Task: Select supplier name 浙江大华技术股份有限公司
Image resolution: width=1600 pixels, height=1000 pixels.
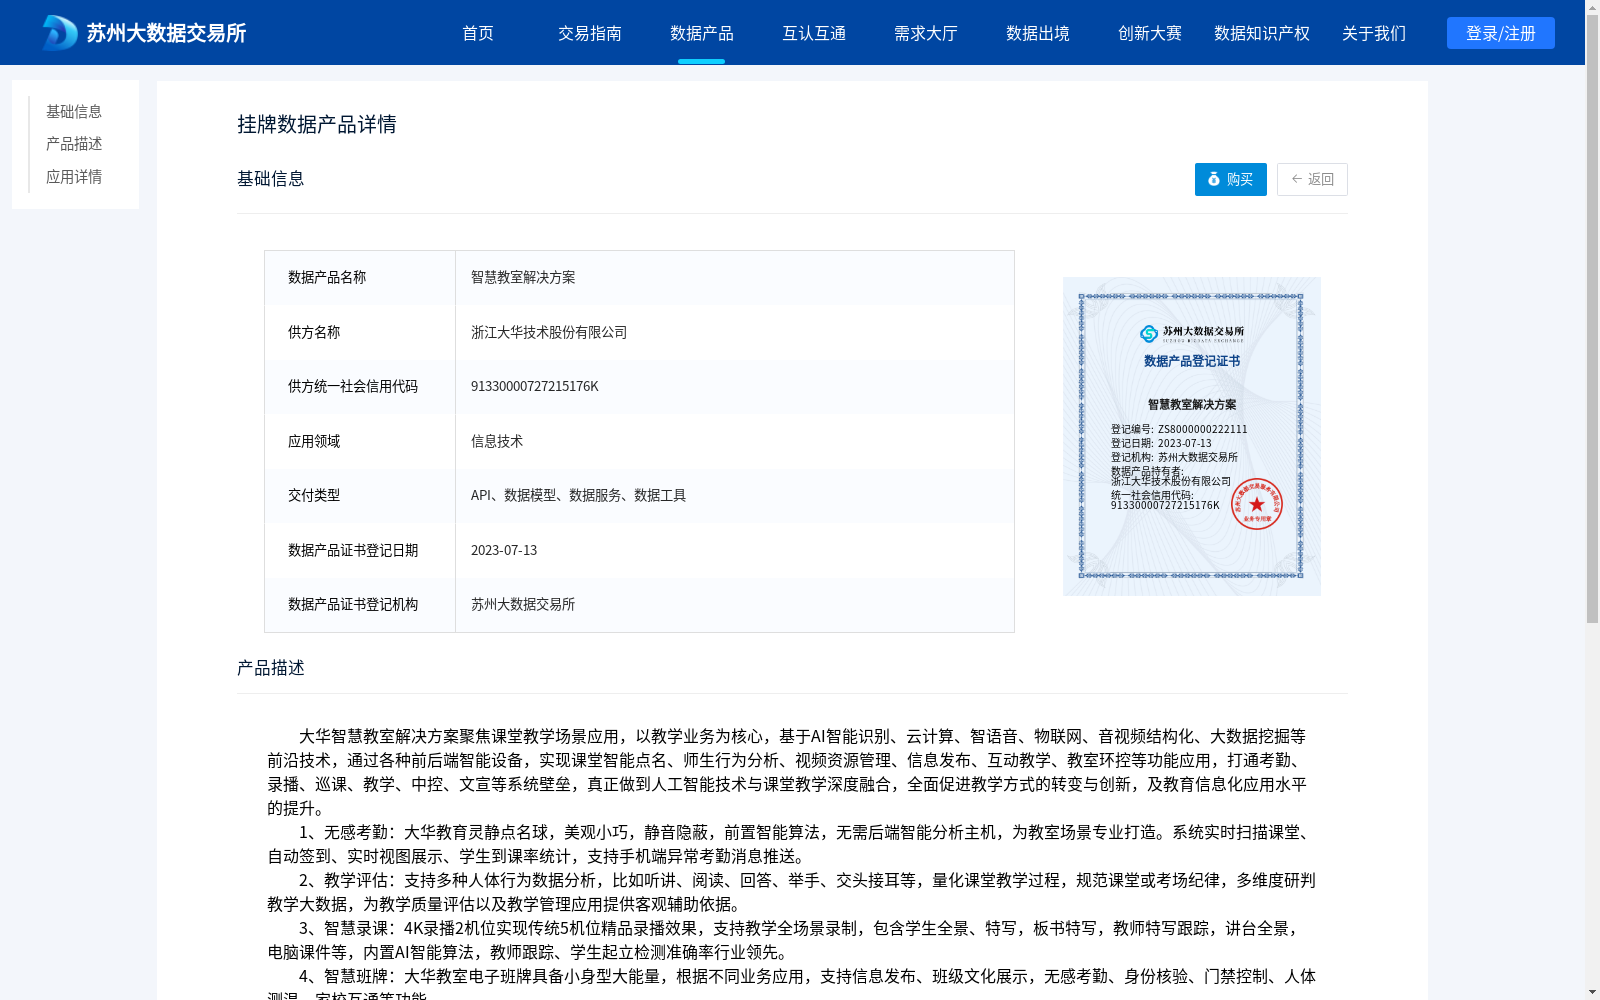Action: click(x=549, y=332)
